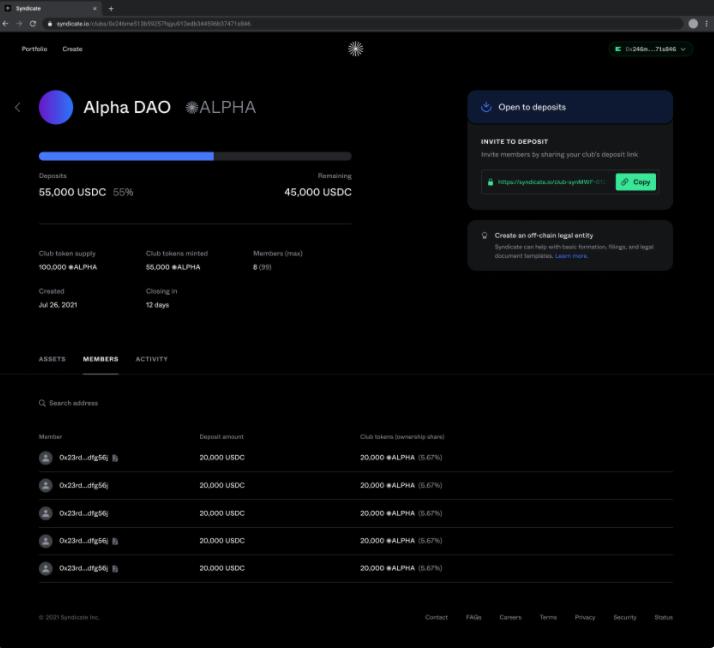
Task: Click the Open to deposits download icon
Action: click(486, 107)
